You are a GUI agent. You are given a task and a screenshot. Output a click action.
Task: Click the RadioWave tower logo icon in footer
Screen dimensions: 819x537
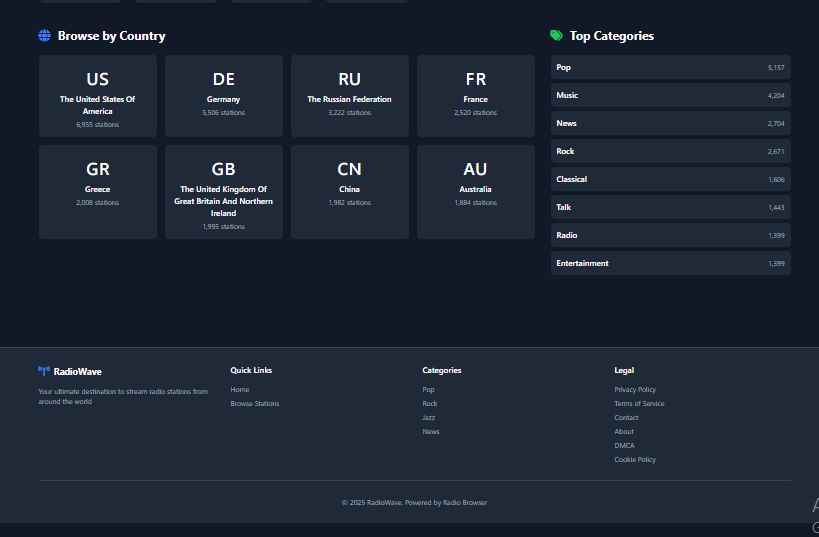tap(43, 371)
